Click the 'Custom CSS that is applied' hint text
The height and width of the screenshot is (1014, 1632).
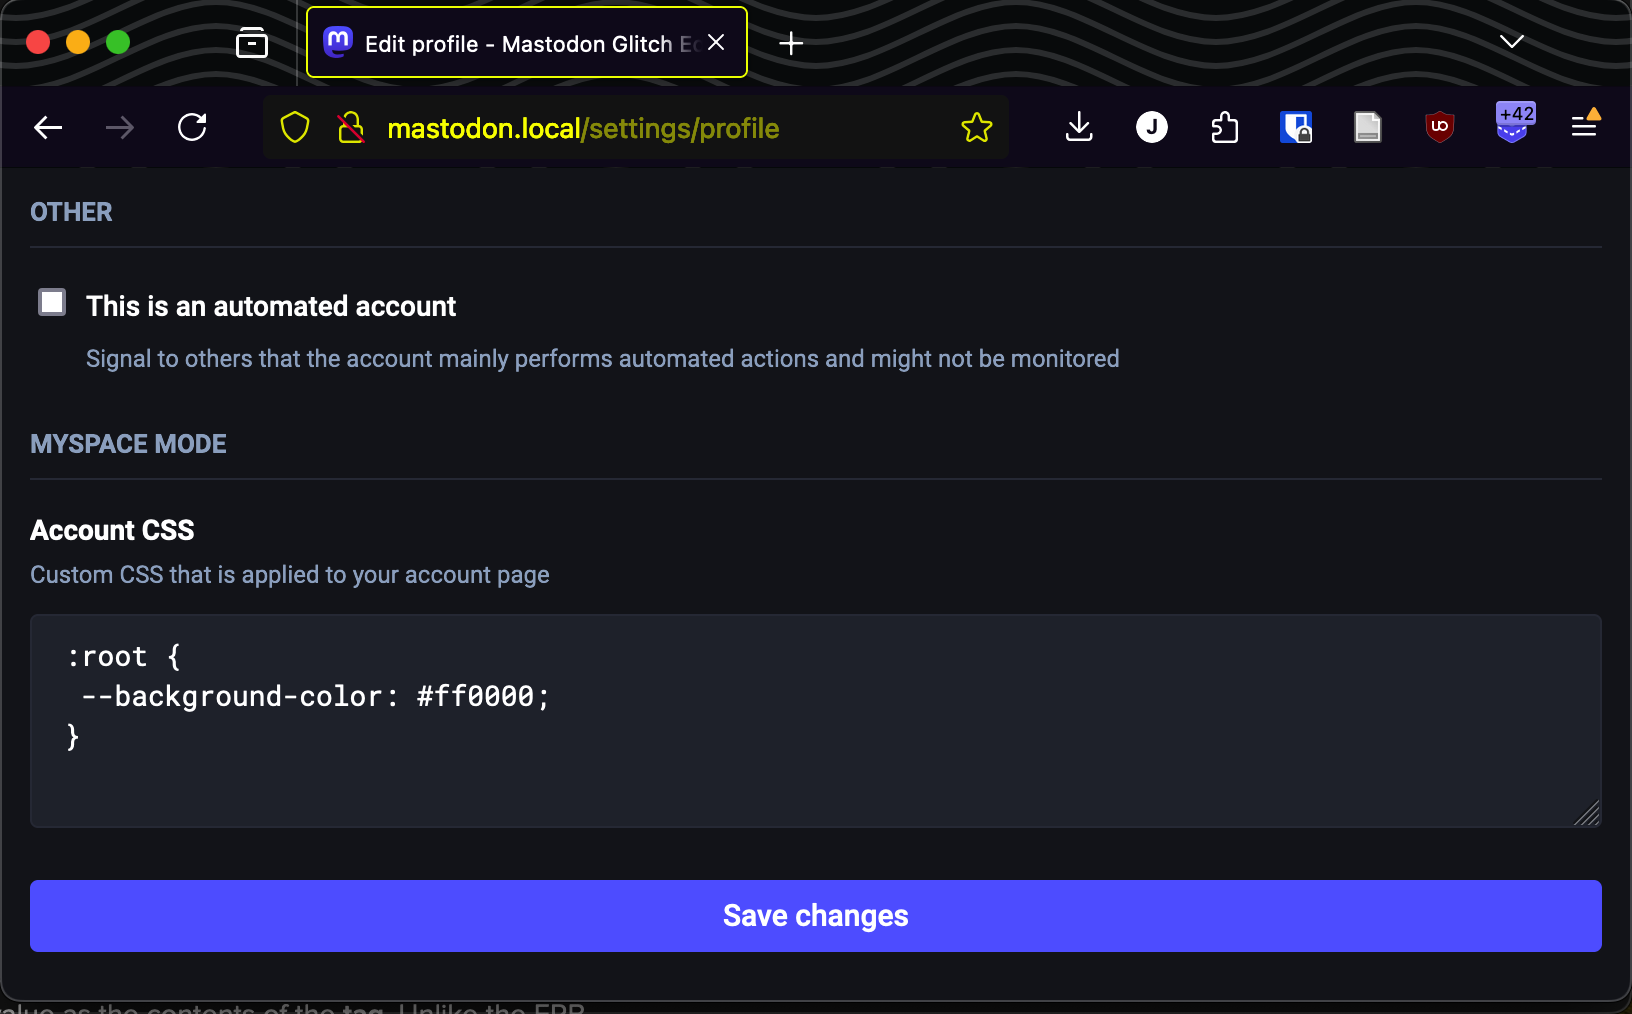point(290,575)
